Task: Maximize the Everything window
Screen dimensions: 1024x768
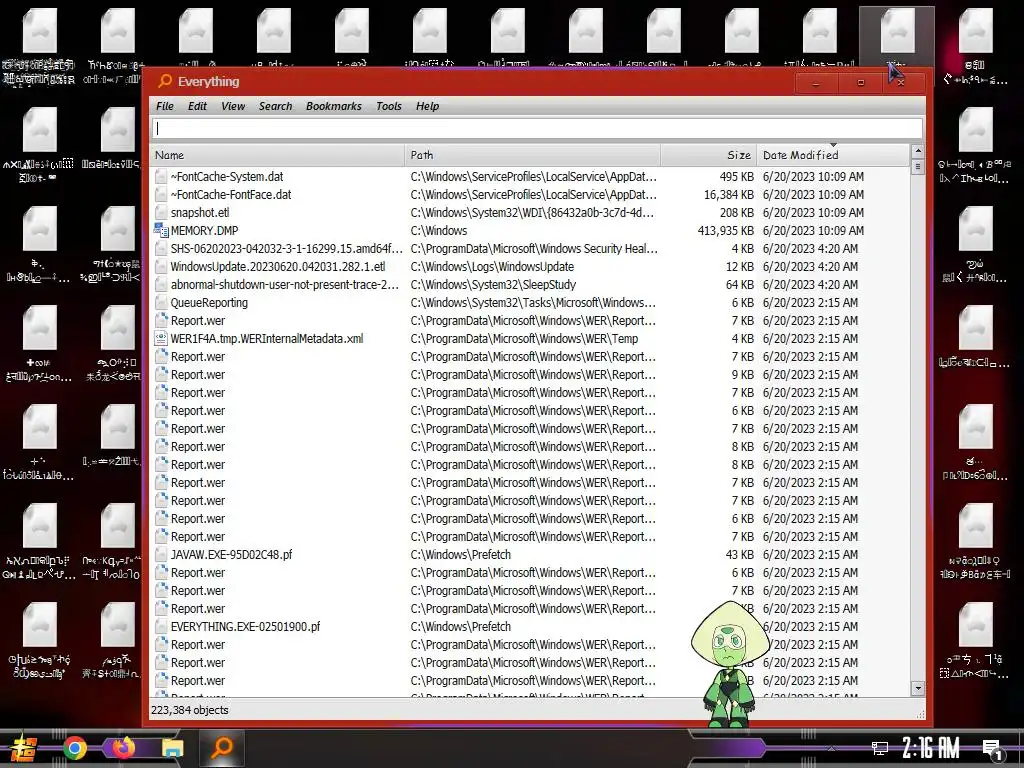Action: [x=860, y=83]
